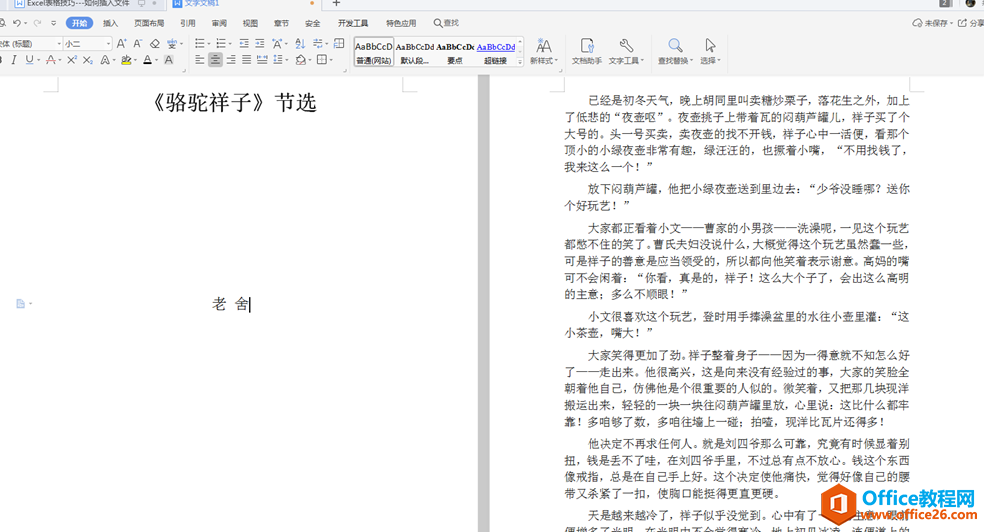Apply the 默认段落 style

click(x=414, y=52)
